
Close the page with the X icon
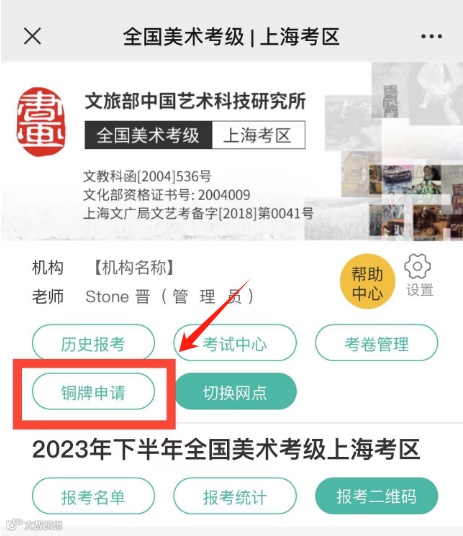(32, 36)
